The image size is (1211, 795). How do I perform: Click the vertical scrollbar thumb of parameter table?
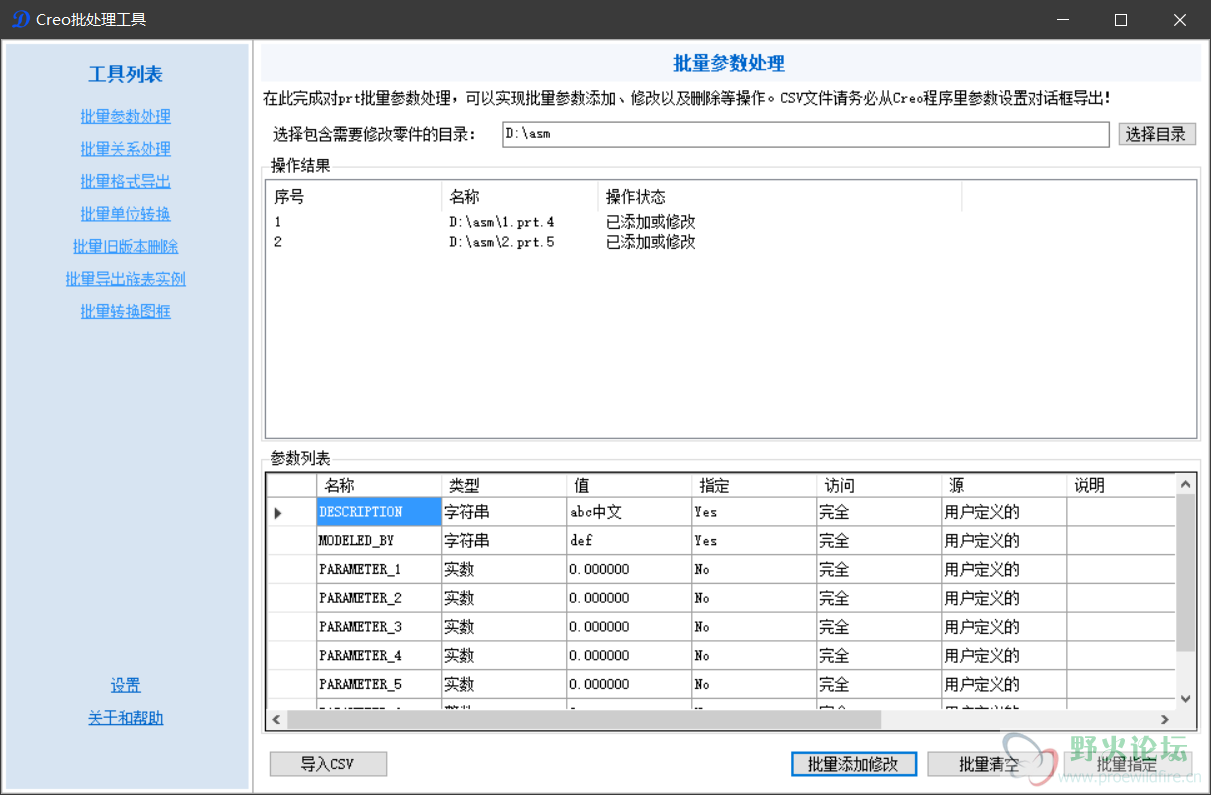pos(1185,572)
